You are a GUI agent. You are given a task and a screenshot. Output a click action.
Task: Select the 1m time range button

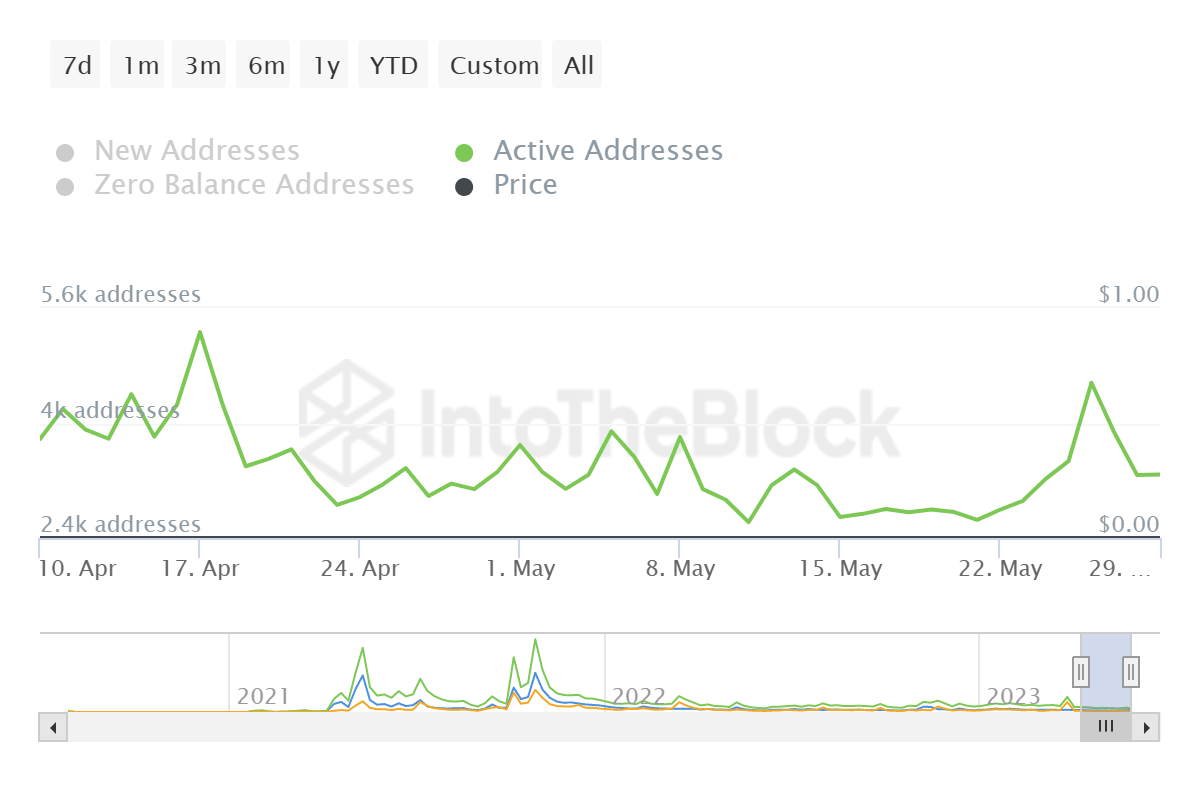pos(140,66)
